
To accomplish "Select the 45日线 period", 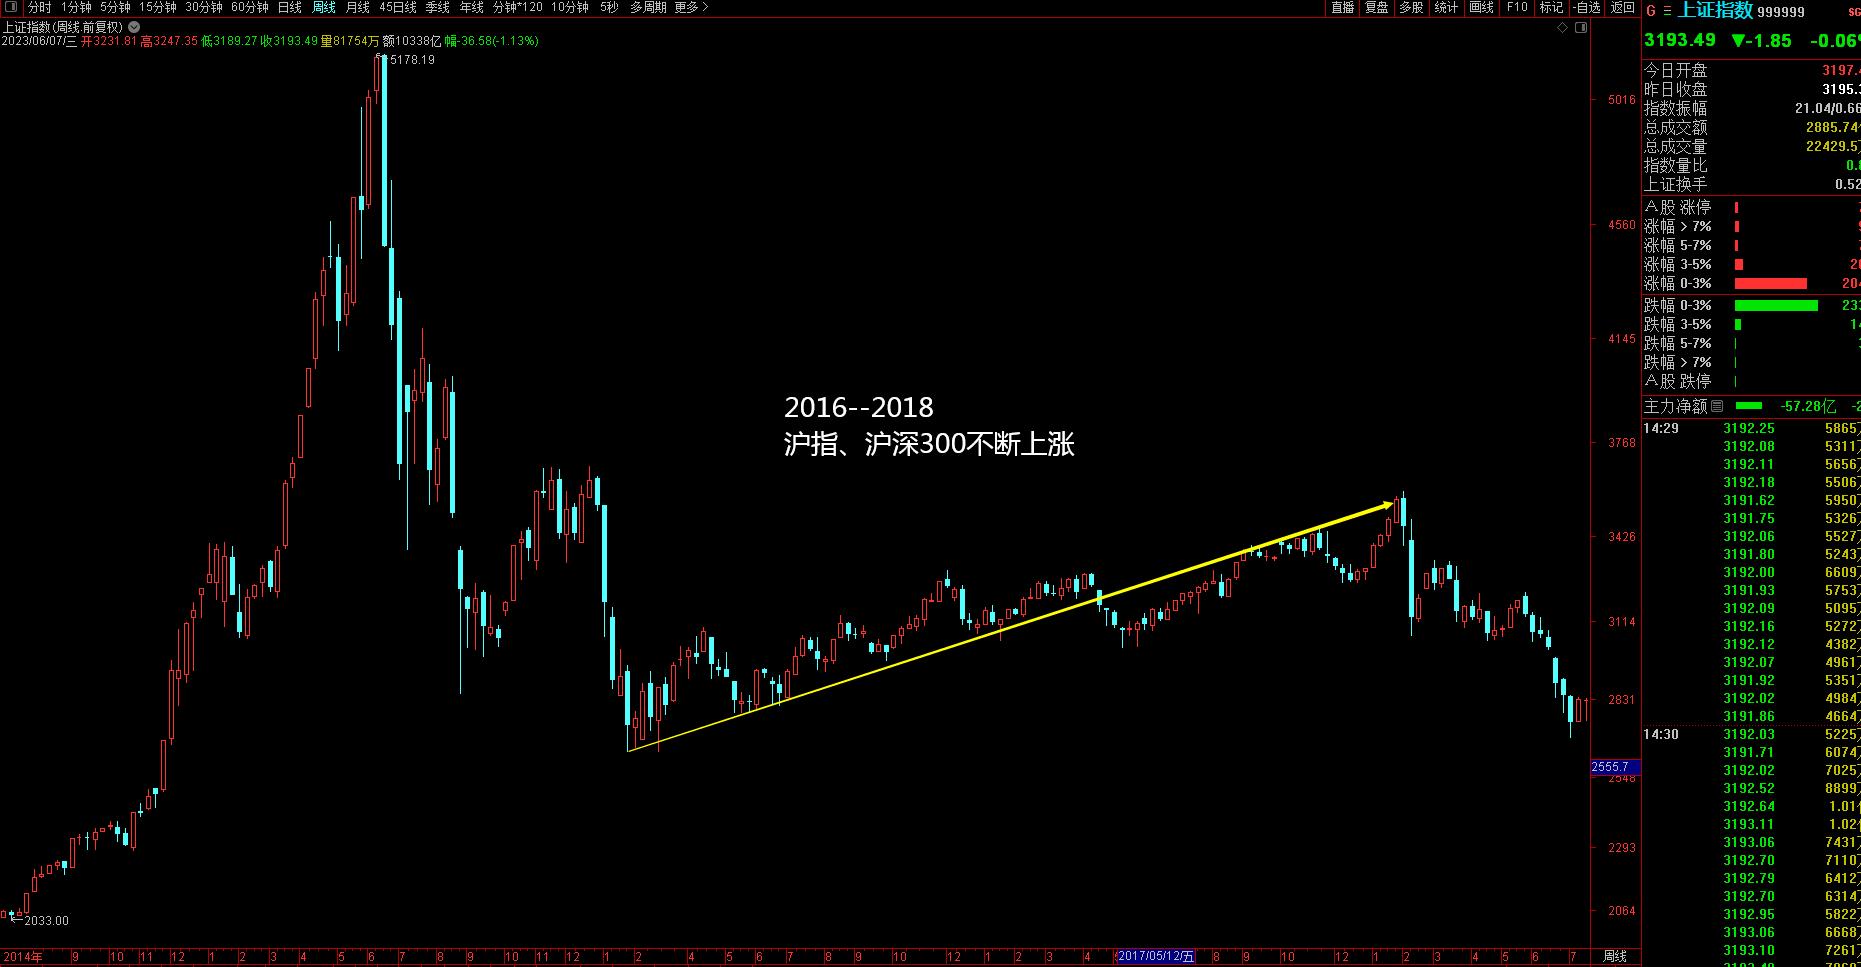I will click(397, 7).
